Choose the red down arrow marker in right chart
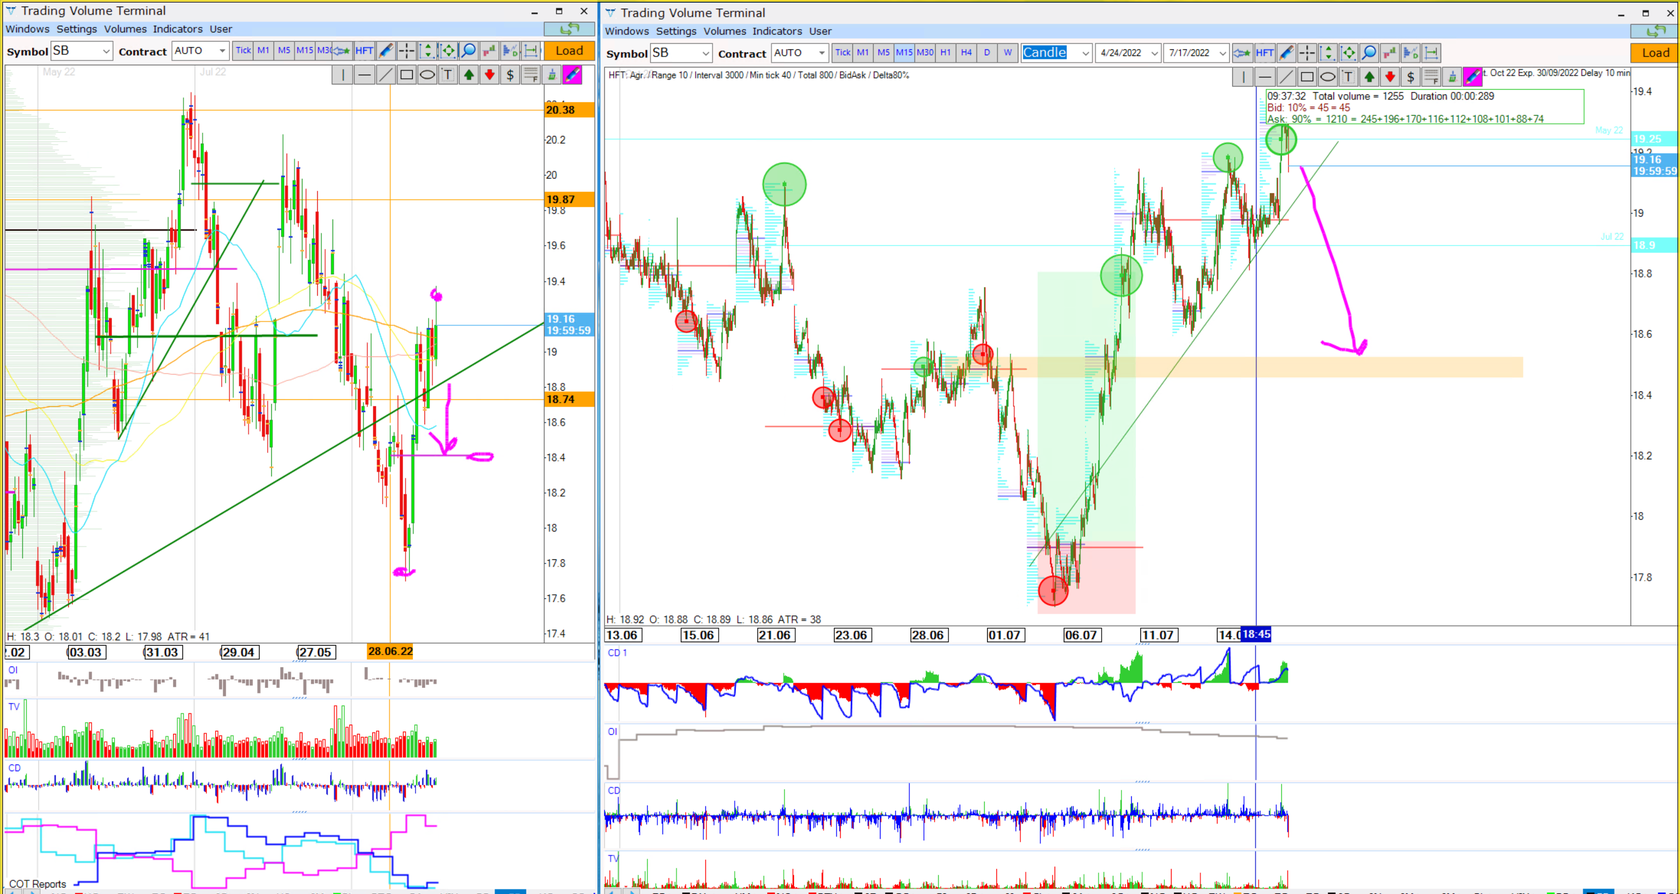 pos(1390,77)
